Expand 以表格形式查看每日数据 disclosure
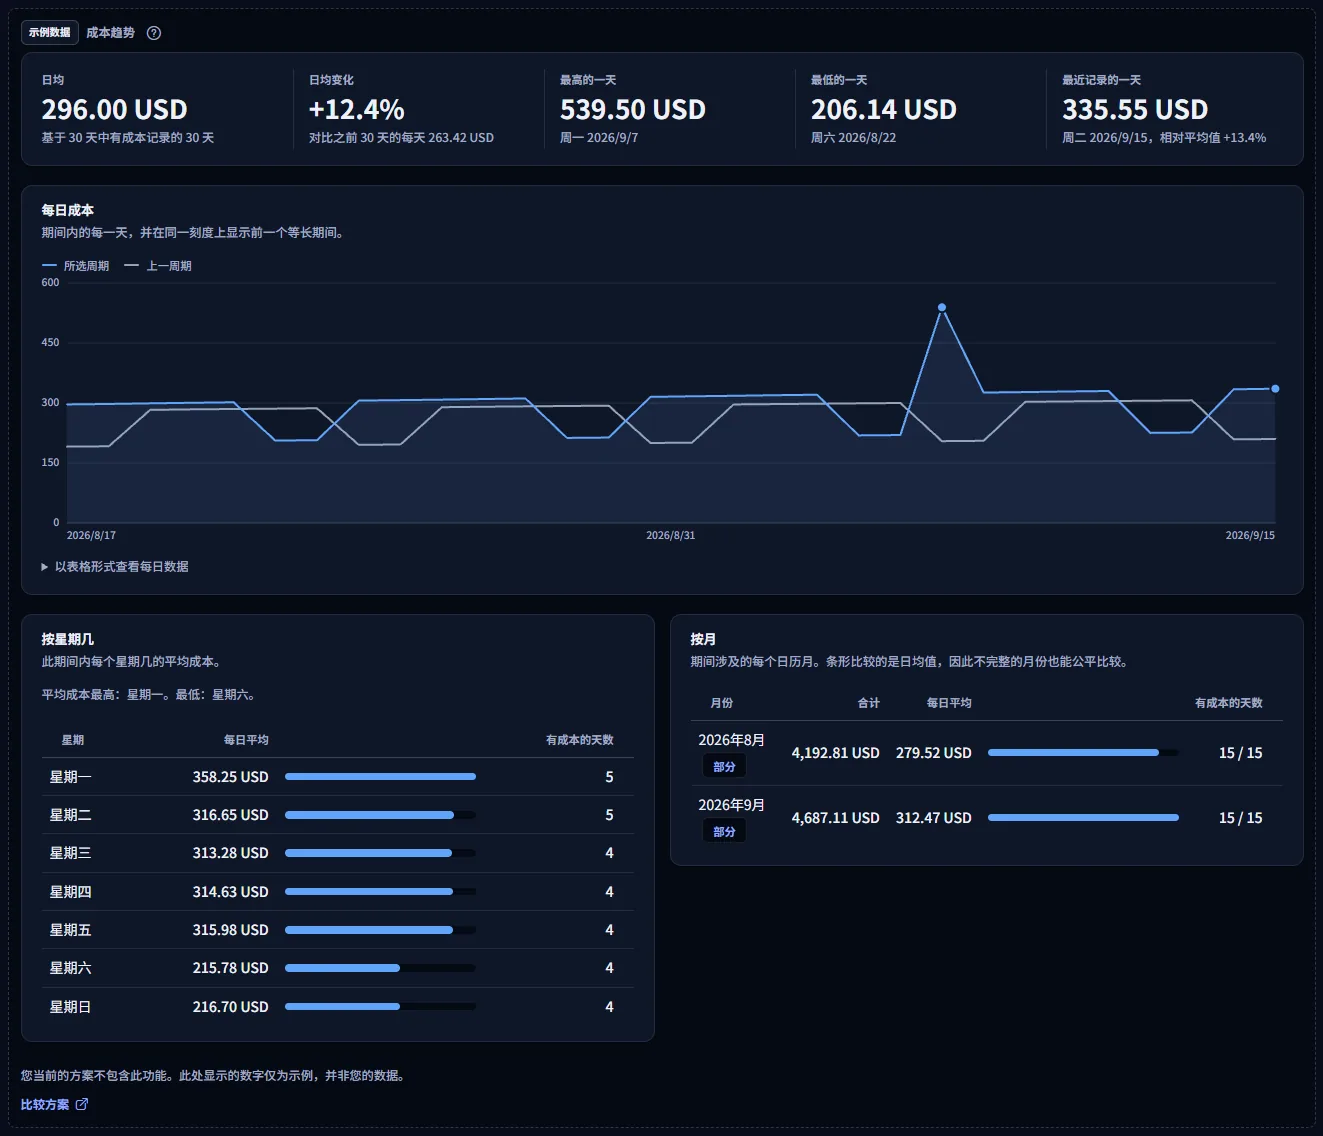The width and height of the screenshot is (1323, 1136). click(x=115, y=566)
